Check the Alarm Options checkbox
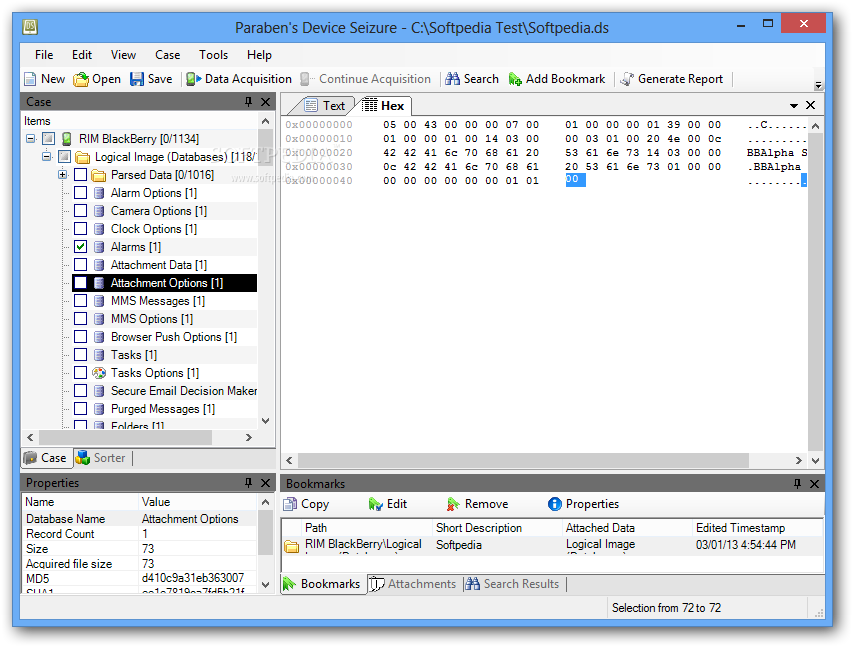Image resolution: width=853 pixels, height=647 pixels. (x=81, y=193)
